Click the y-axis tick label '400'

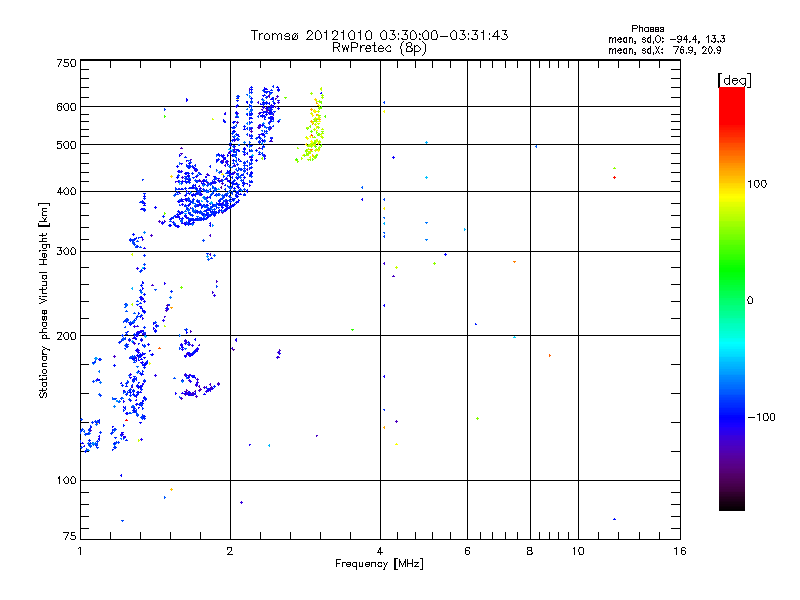67,192
